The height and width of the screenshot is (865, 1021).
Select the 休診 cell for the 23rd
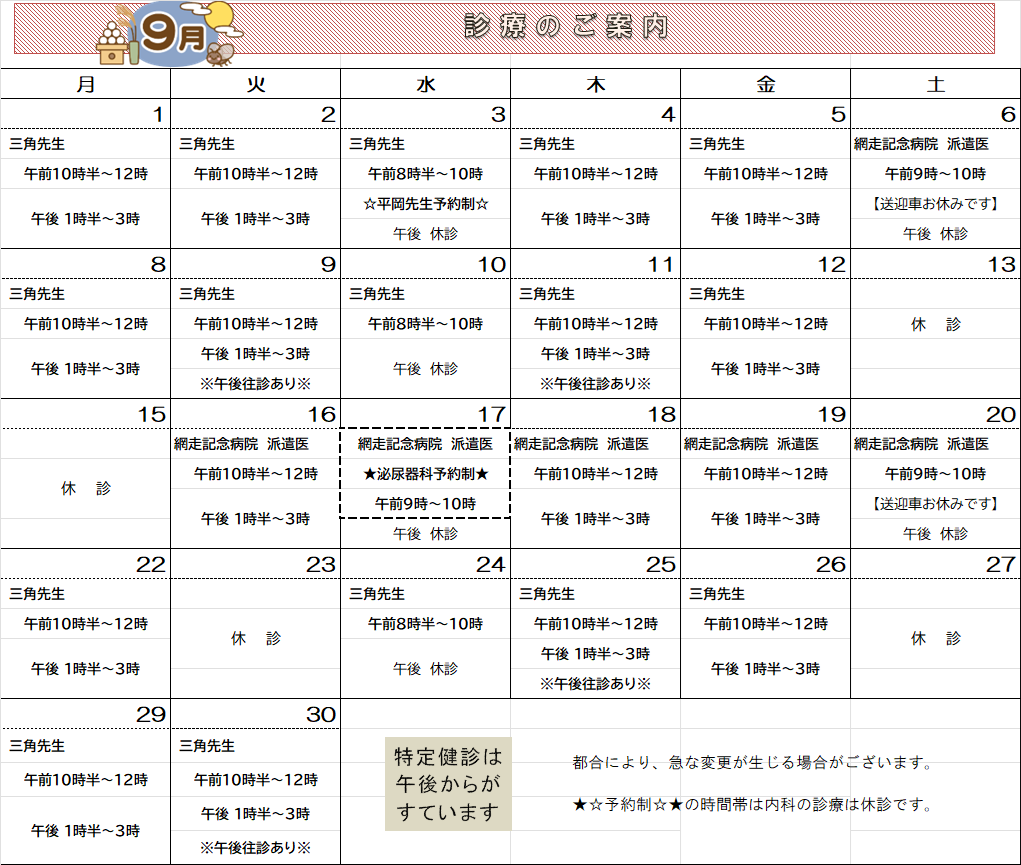click(x=256, y=638)
